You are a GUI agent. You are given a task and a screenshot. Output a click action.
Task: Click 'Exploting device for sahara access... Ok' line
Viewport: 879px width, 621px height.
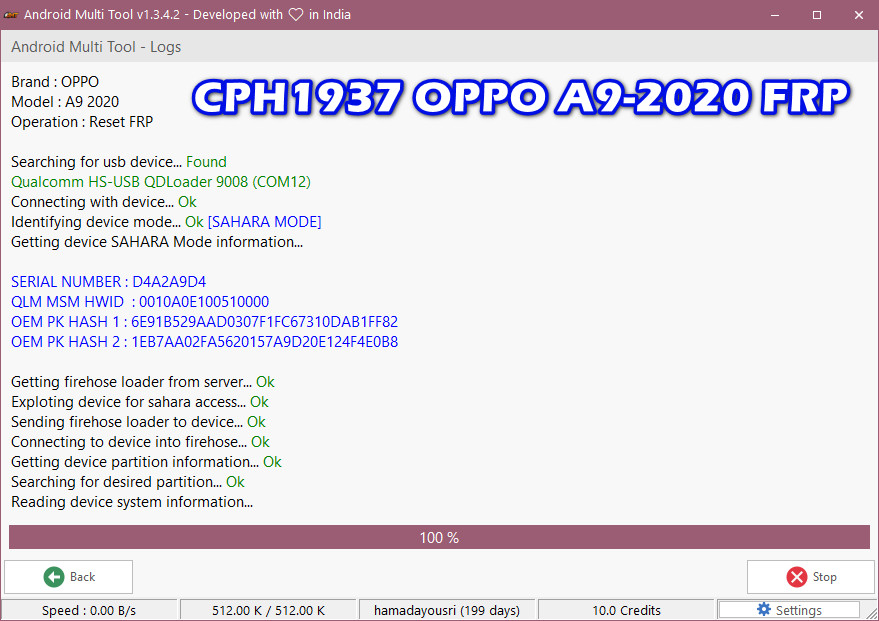pos(140,402)
